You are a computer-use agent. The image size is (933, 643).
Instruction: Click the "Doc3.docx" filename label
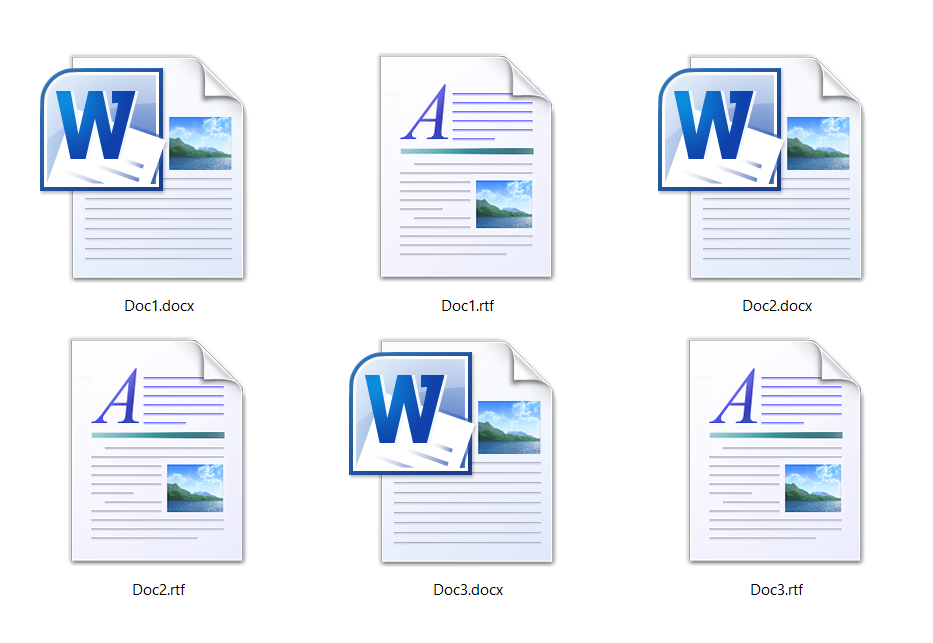pyautogui.click(x=467, y=590)
